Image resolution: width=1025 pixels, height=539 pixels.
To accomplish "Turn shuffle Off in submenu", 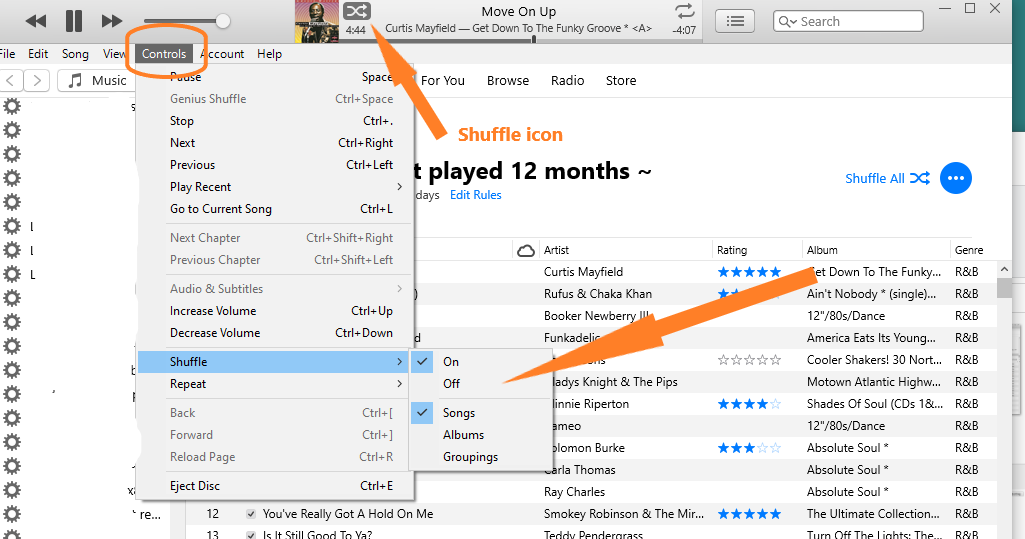I will point(480,384).
